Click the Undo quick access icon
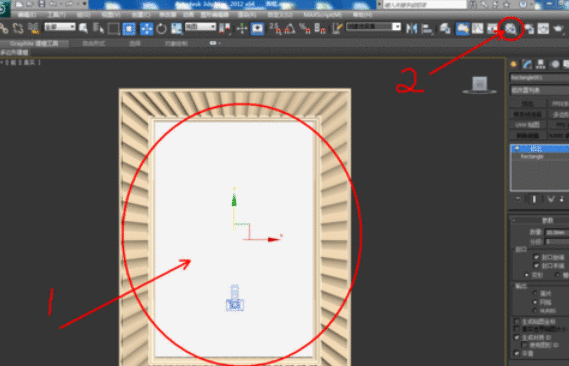Viewport: 569px width, 366px height. click(53, 4)
